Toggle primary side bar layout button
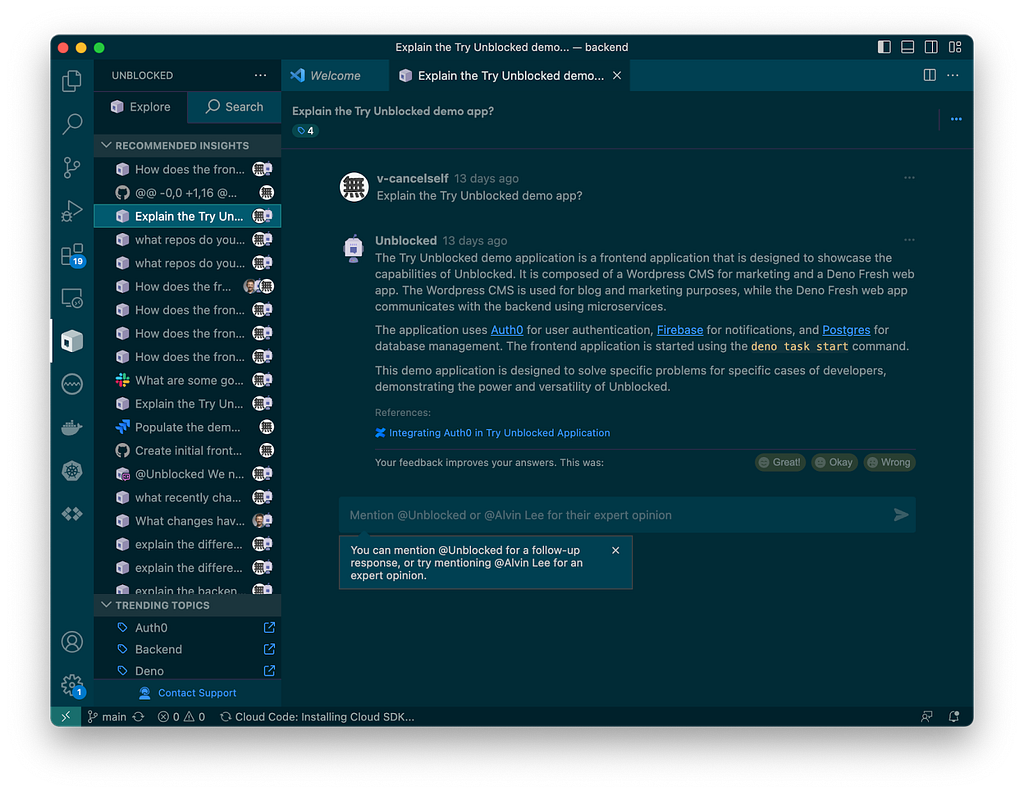The image size is (1024, 793). (x=884, y=47)
